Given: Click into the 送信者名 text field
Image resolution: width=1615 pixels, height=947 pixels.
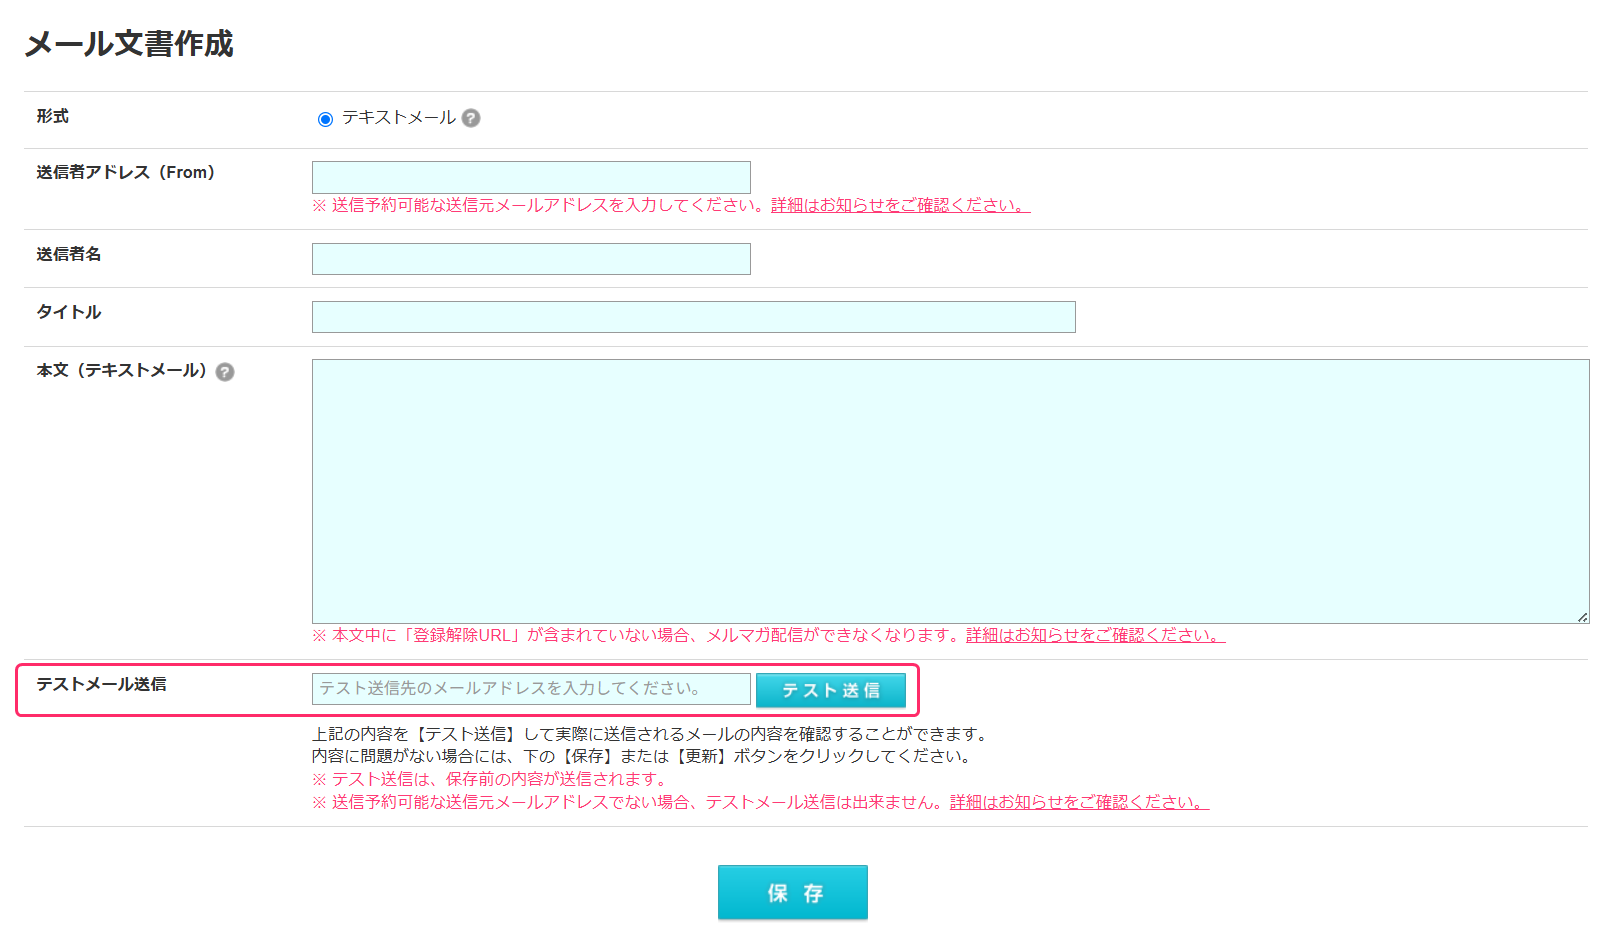Looking at the screenshot, I should 531,259.
